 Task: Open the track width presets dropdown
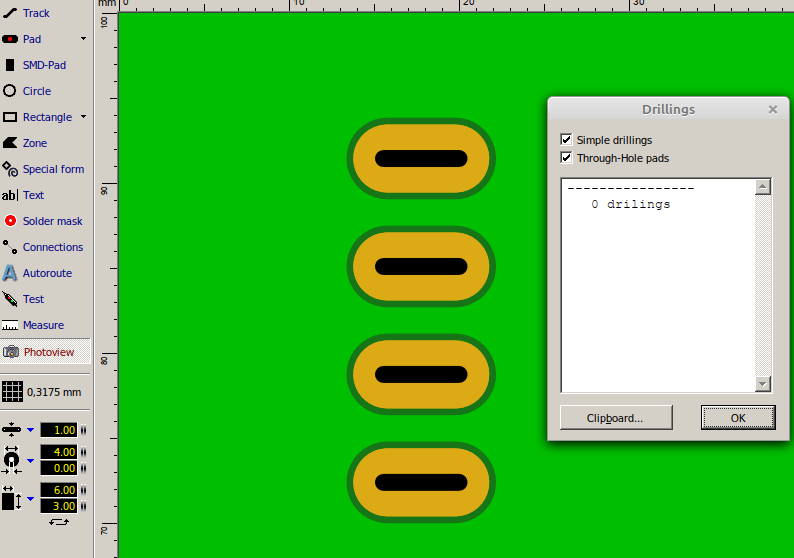coord(30,430)
